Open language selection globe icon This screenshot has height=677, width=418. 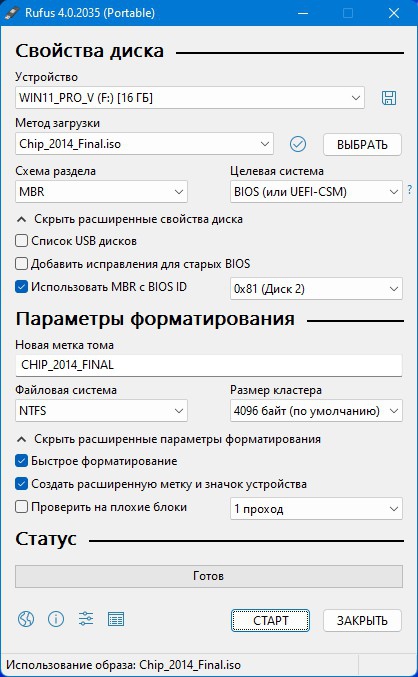click(26, 619)
